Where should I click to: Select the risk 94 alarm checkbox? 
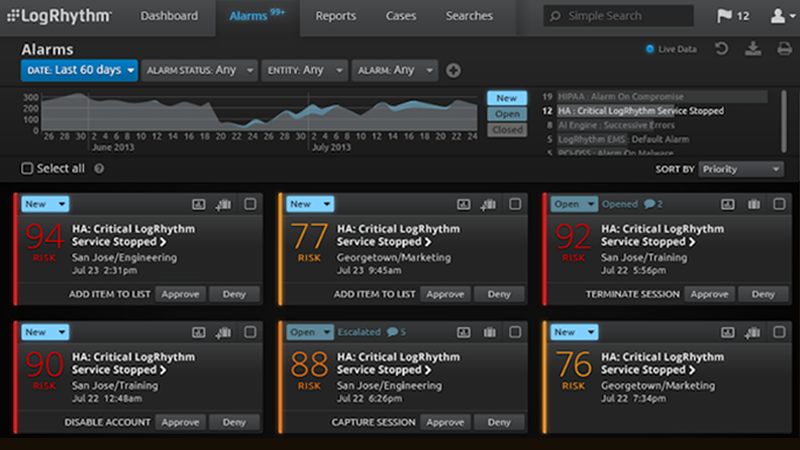[x=250, y=204]
